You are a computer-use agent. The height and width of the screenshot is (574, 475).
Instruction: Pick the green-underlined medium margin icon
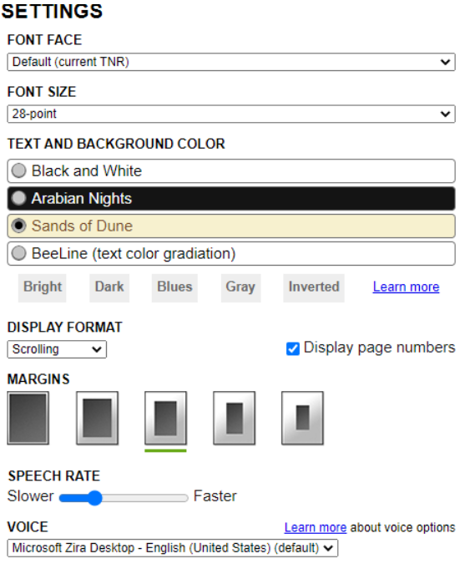click(x=165, y=418)
